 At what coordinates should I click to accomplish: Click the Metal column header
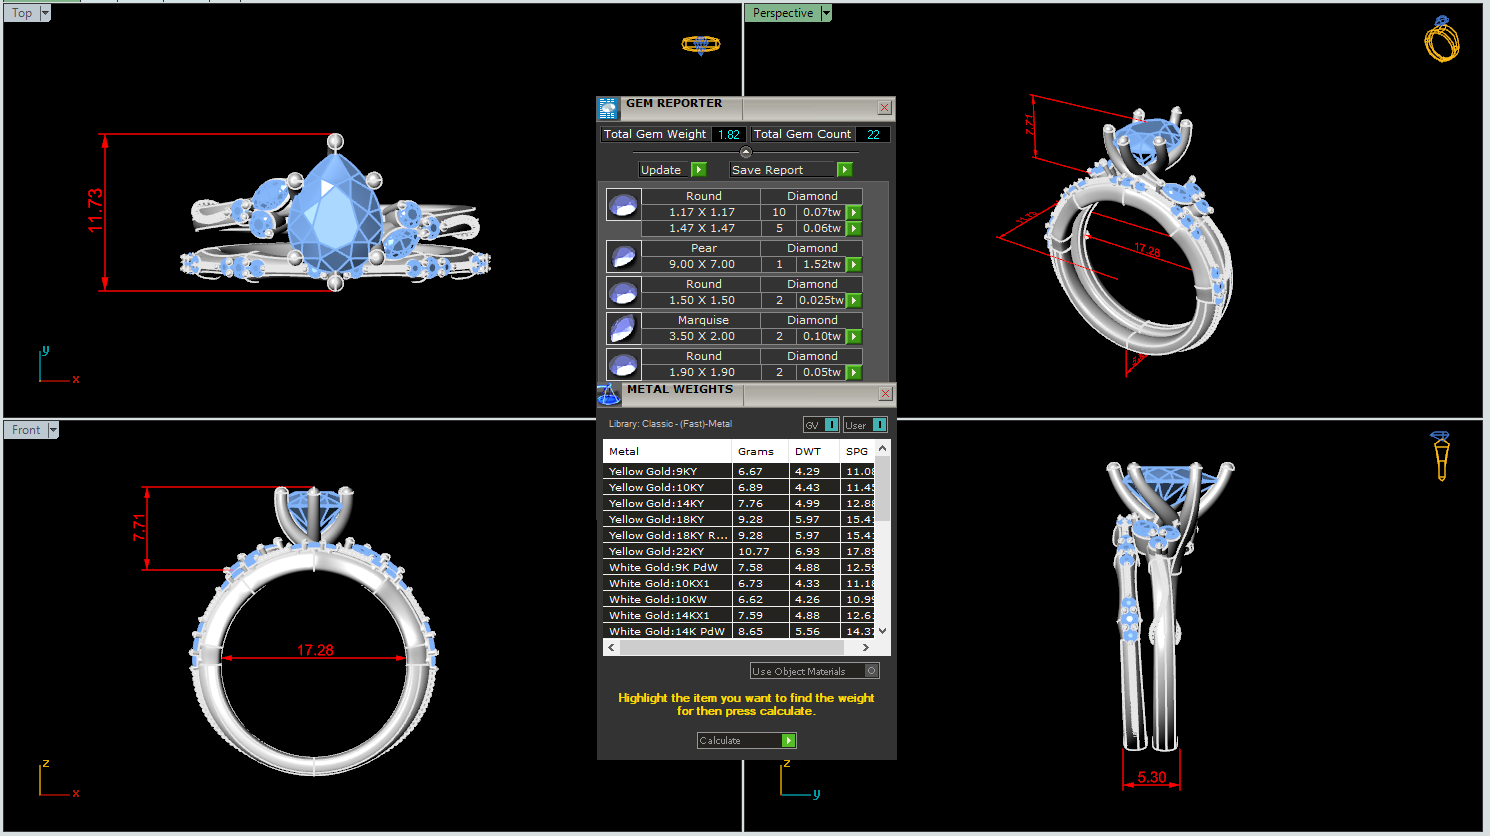point(667,452)
